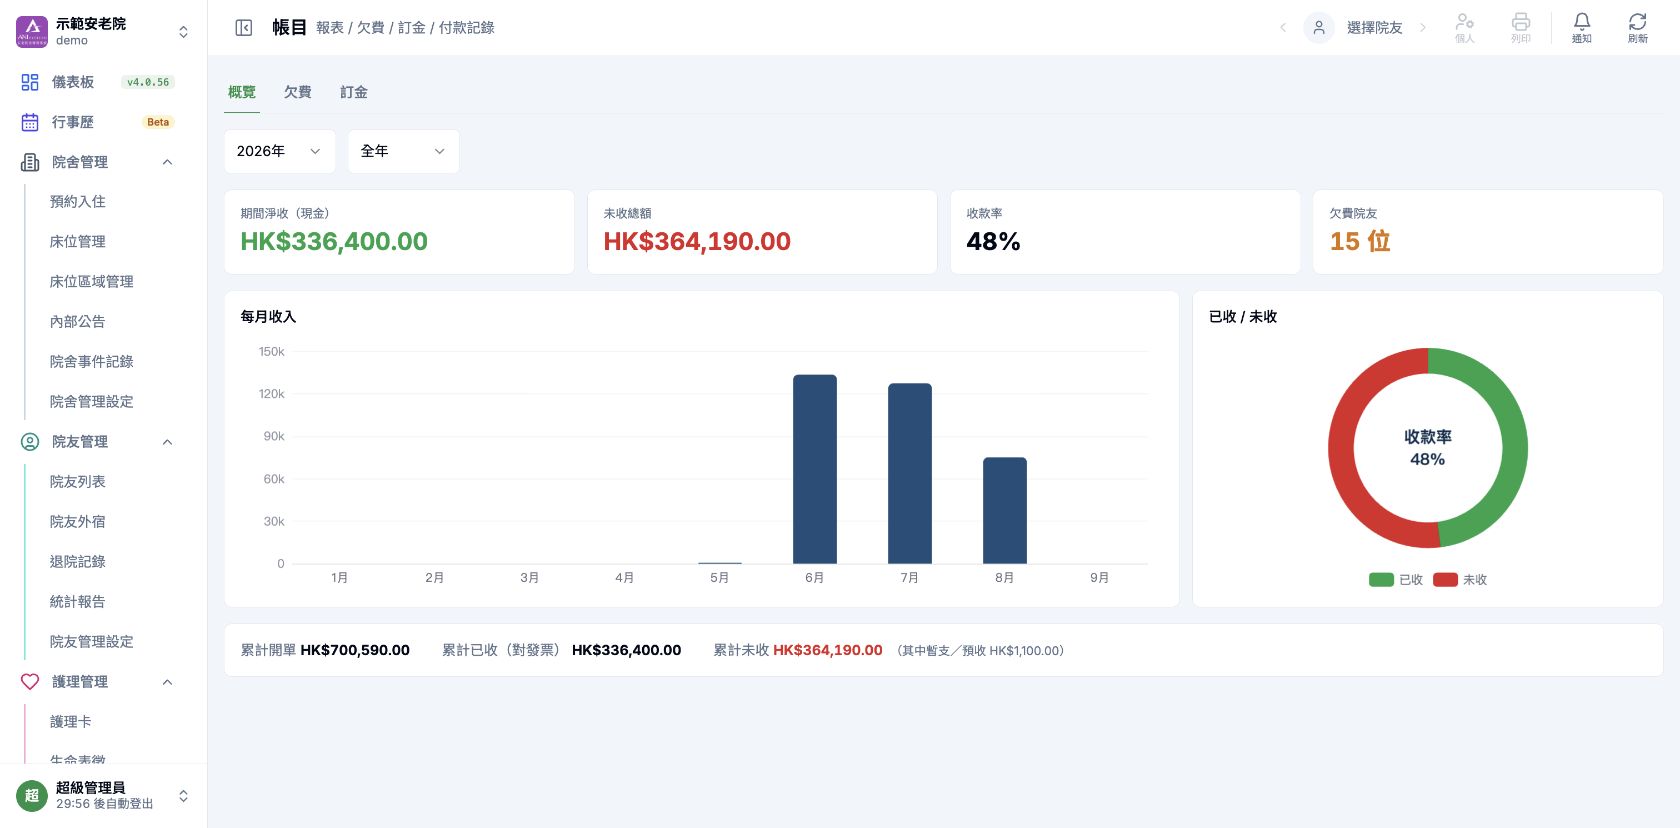The height and width of the screenshot is (828, 1680).
Task: Click the 選擇院友 avatar icon
Action: click(x=1319, y=28)
